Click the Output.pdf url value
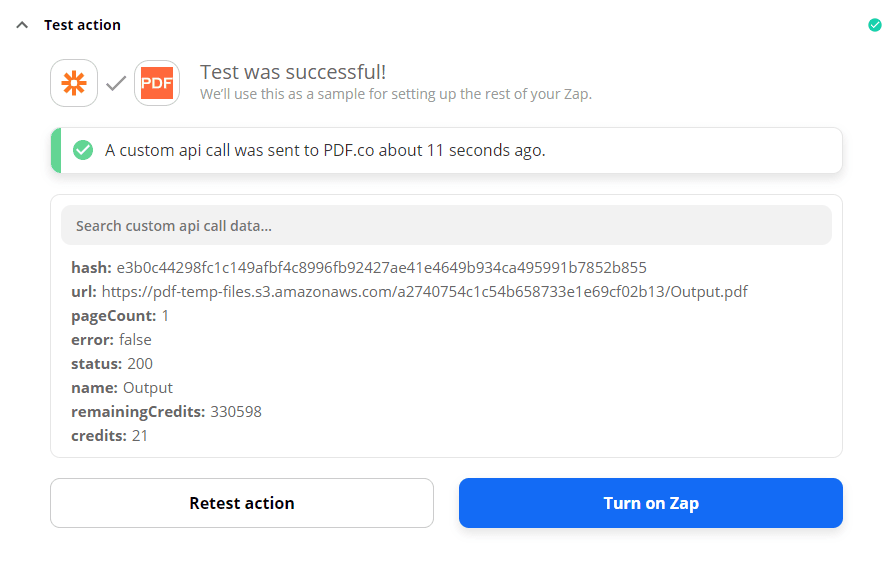The width and height of the screenshot is (892, 577). [424, 292]
